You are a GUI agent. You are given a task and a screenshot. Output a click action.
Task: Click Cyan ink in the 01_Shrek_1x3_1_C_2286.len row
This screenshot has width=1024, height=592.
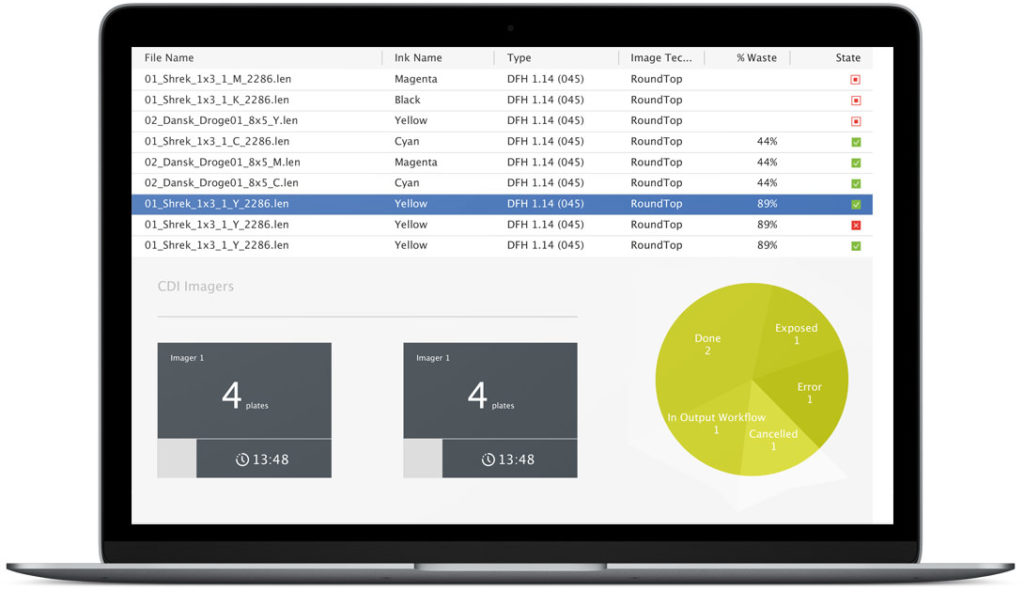tap(406, 141)
